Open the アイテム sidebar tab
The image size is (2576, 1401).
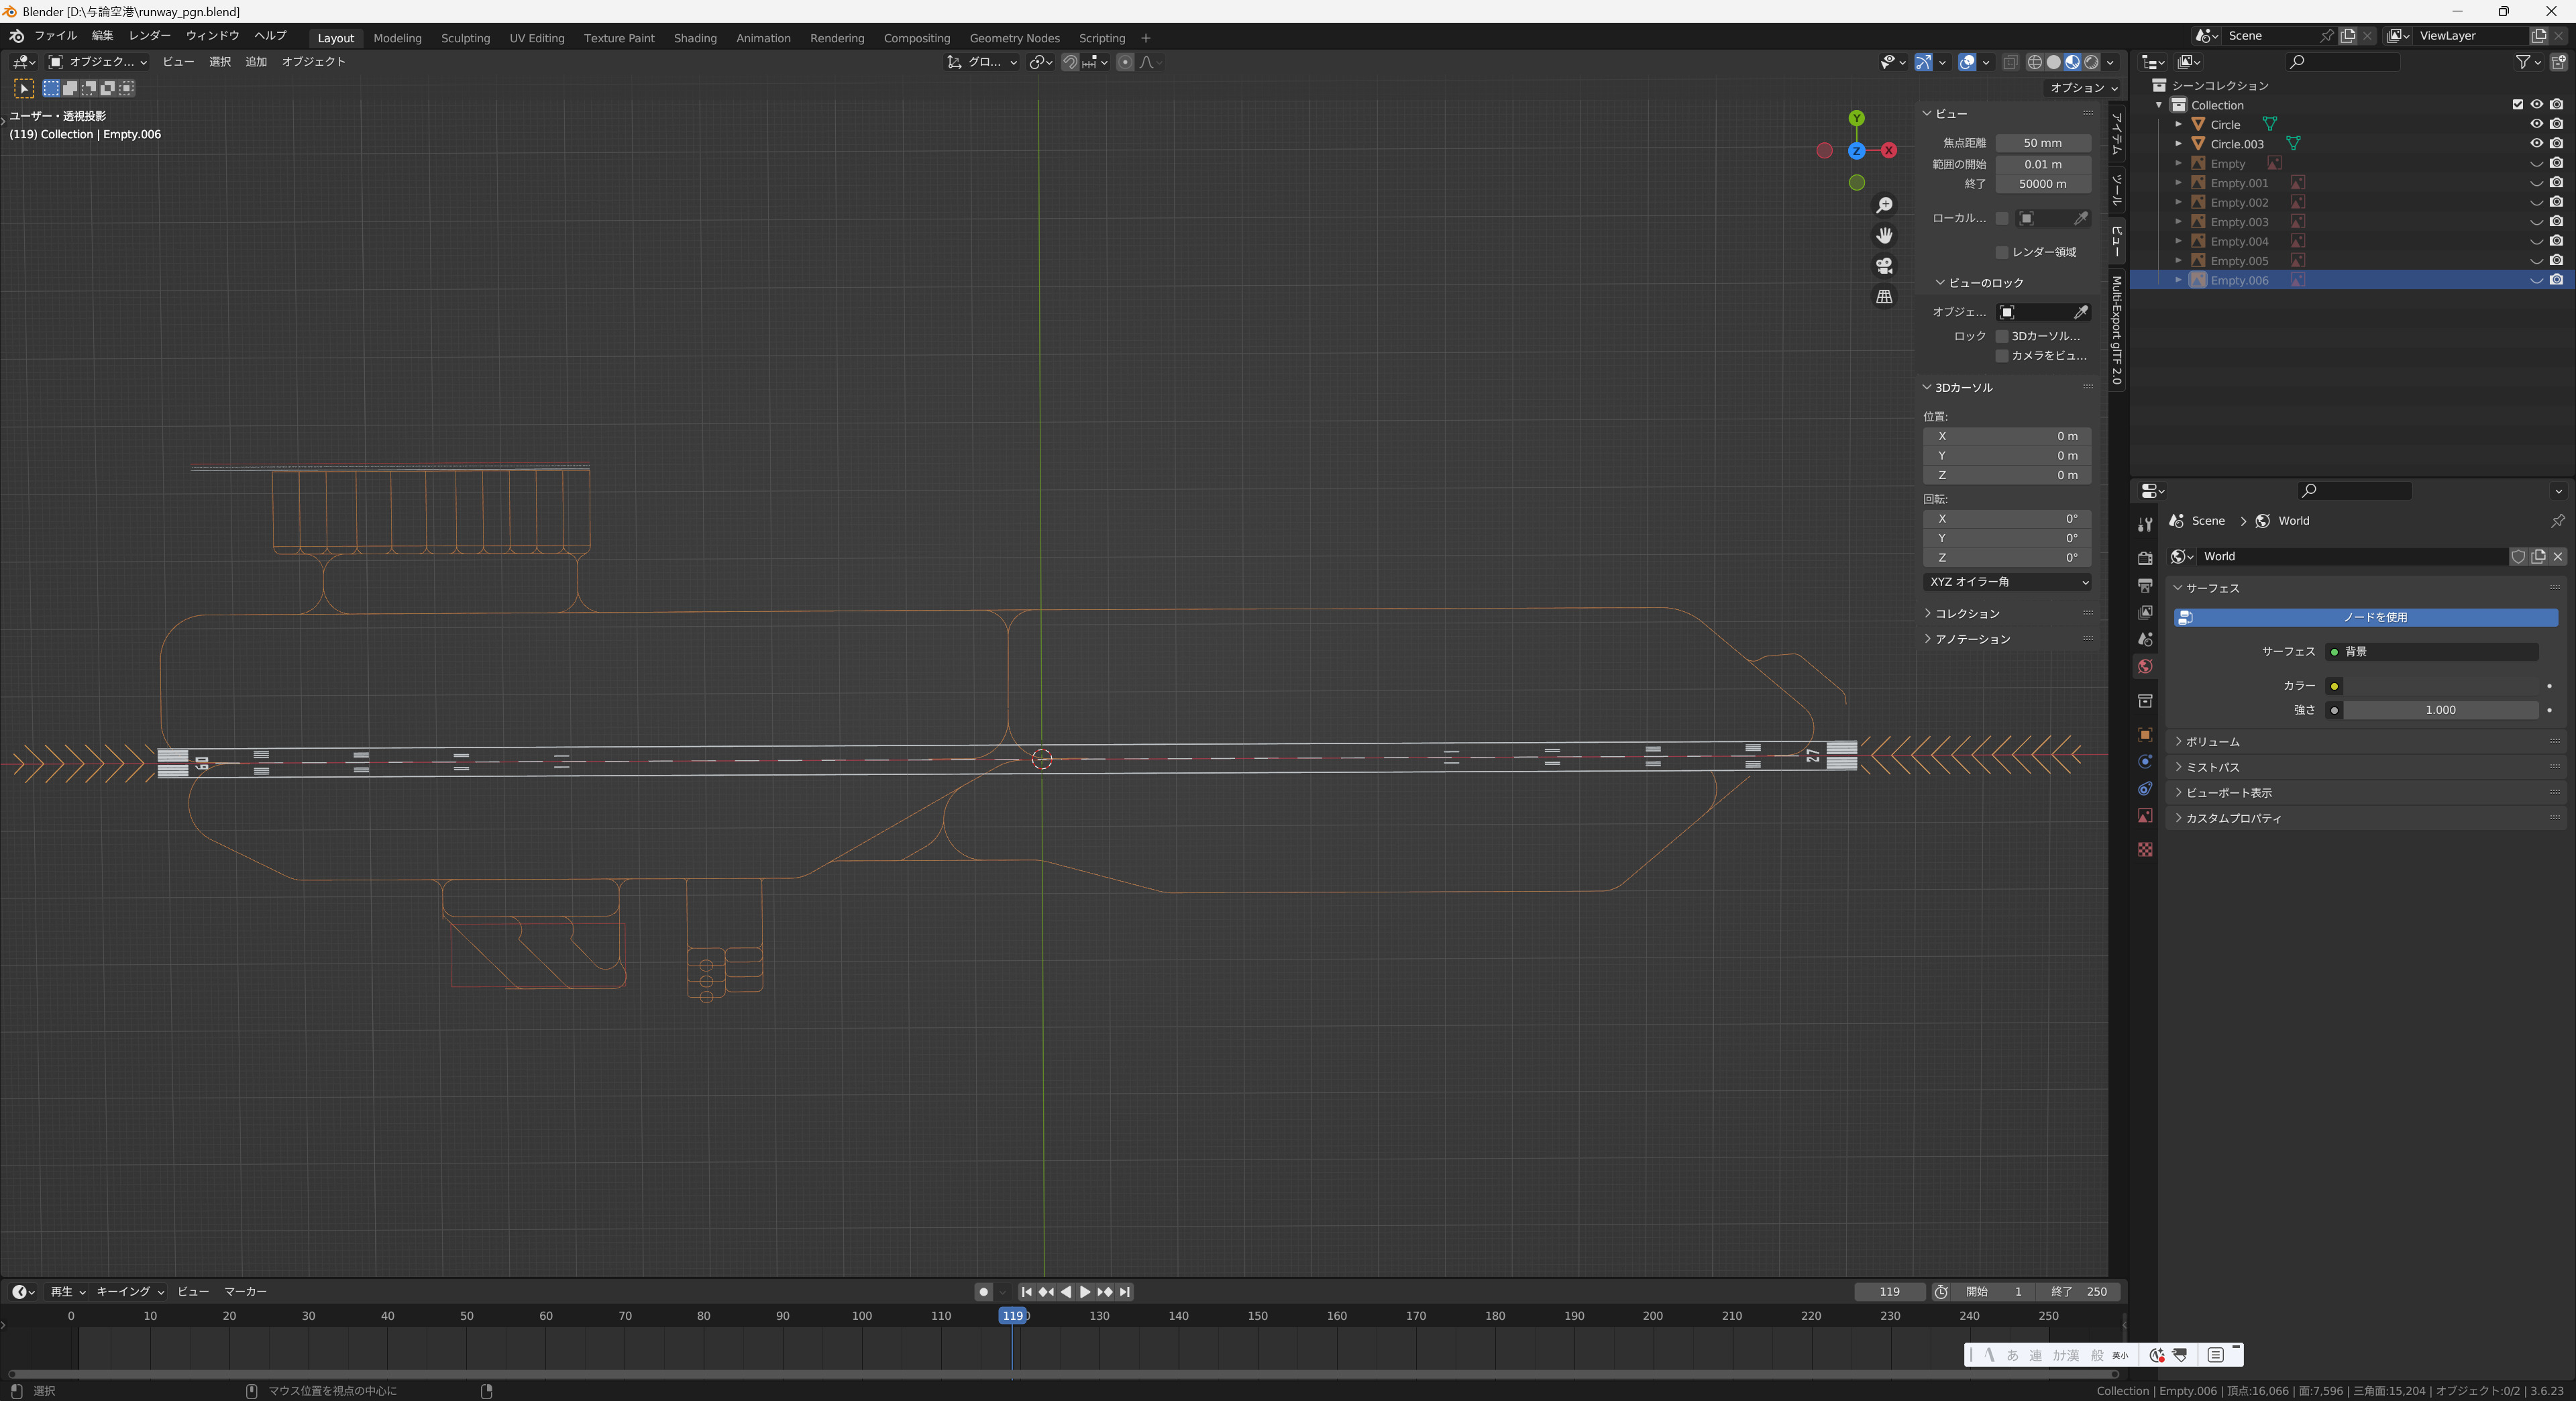pos(2117,133)
